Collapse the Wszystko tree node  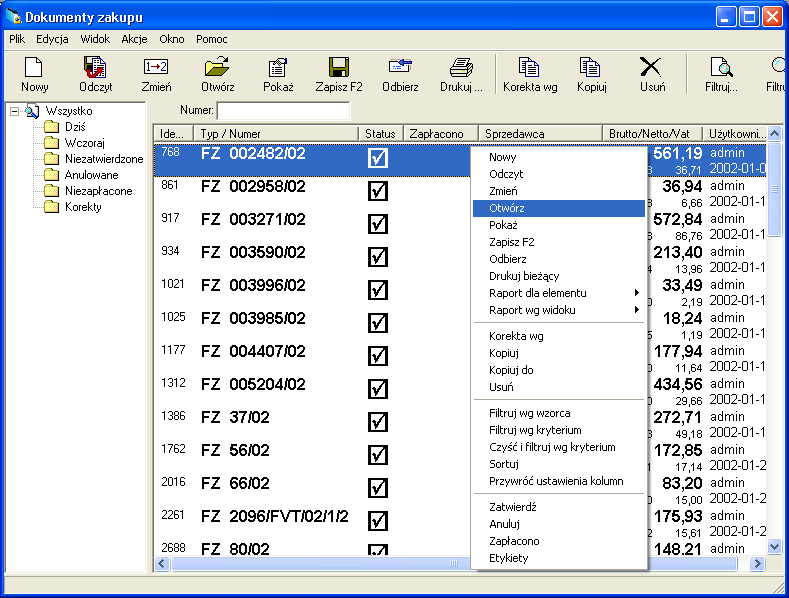[15, 111]
